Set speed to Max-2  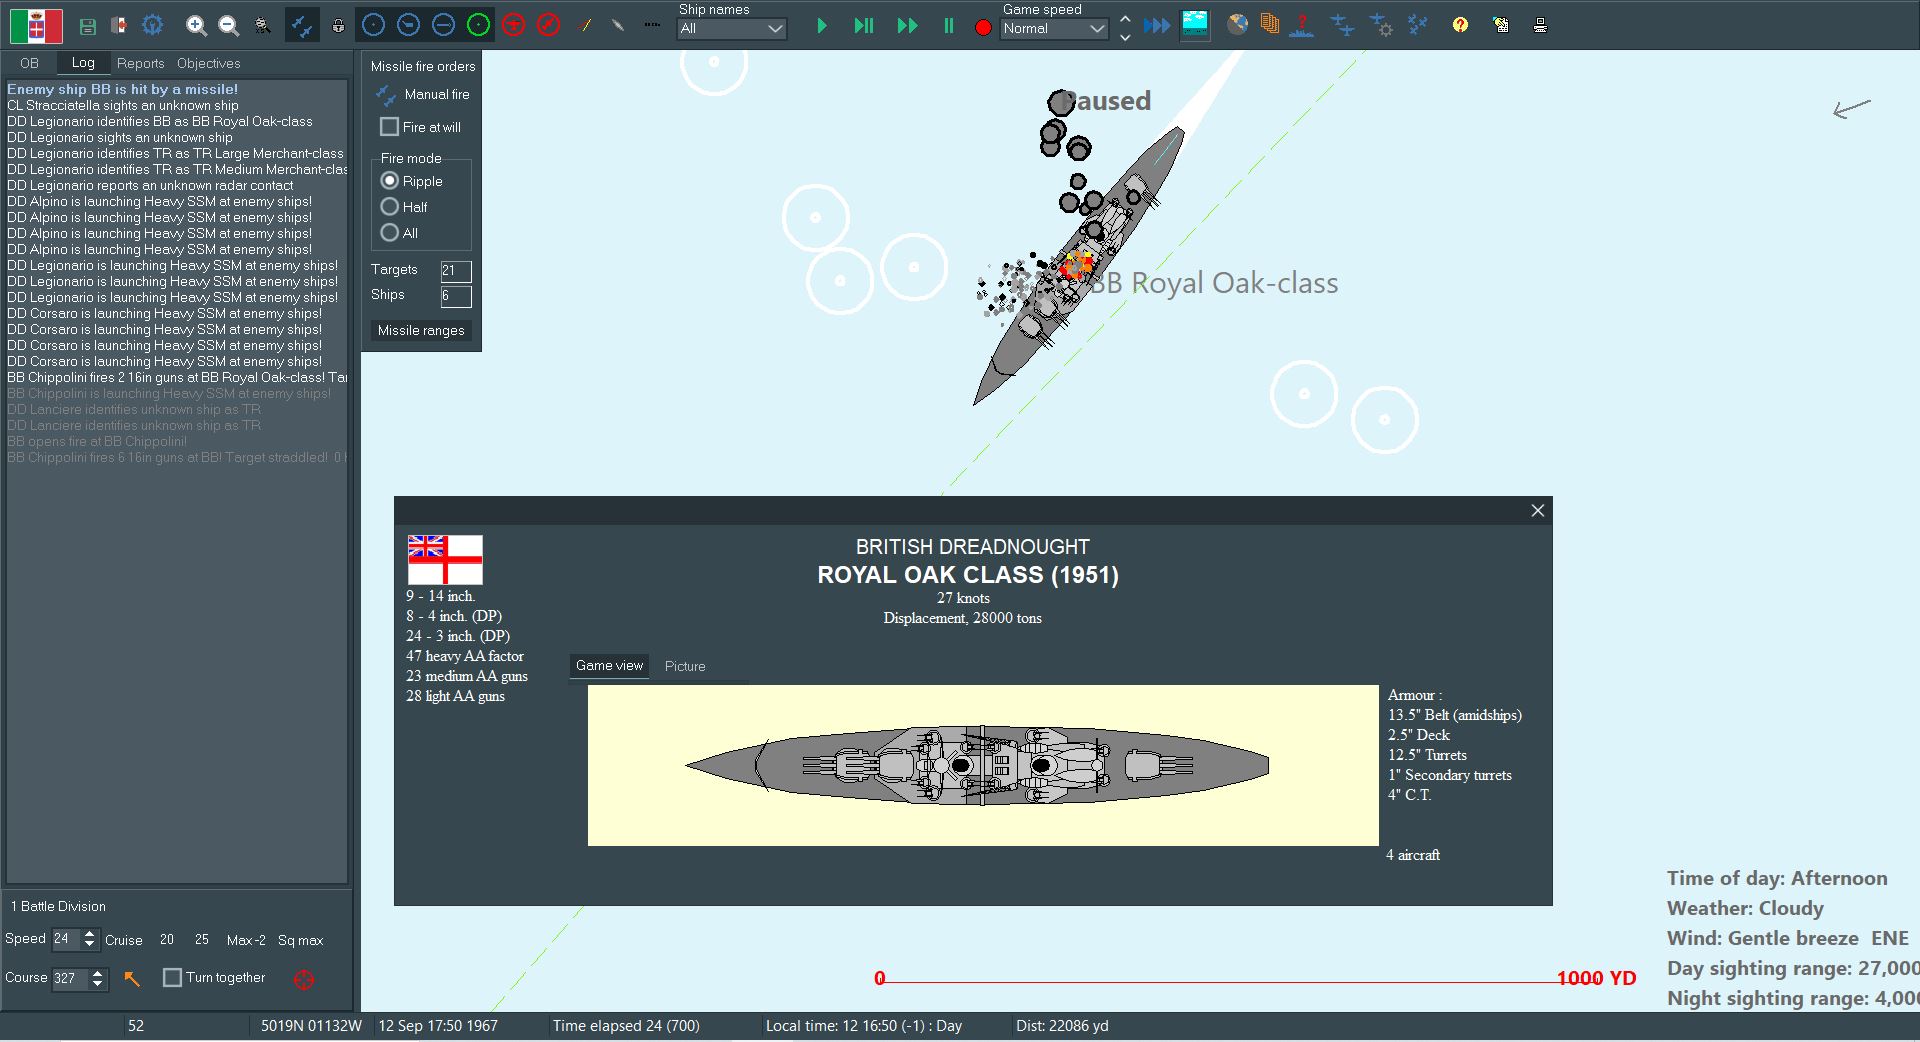tap(246, 940)
